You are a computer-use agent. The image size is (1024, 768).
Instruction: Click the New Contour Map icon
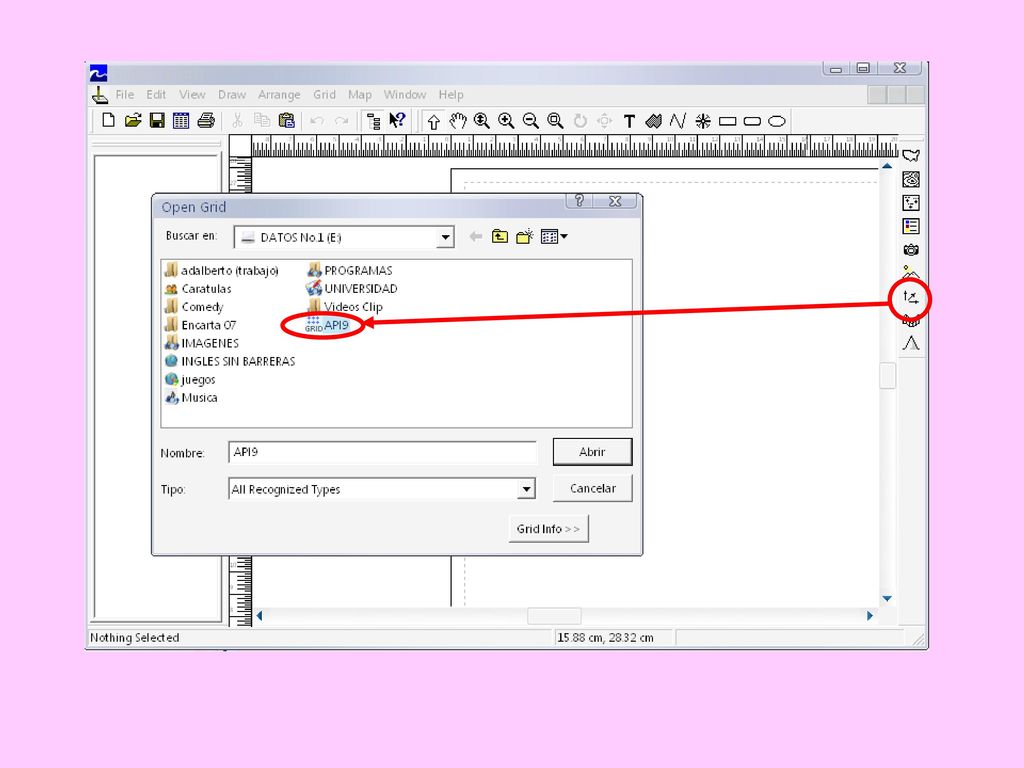point(911,179)
